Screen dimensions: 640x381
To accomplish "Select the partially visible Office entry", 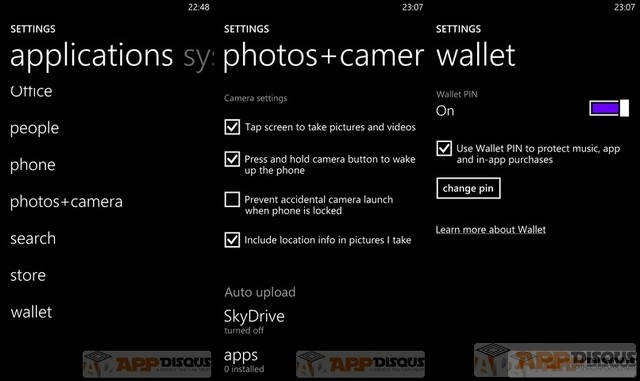I will pyautogui.click(x=31, y=91).
